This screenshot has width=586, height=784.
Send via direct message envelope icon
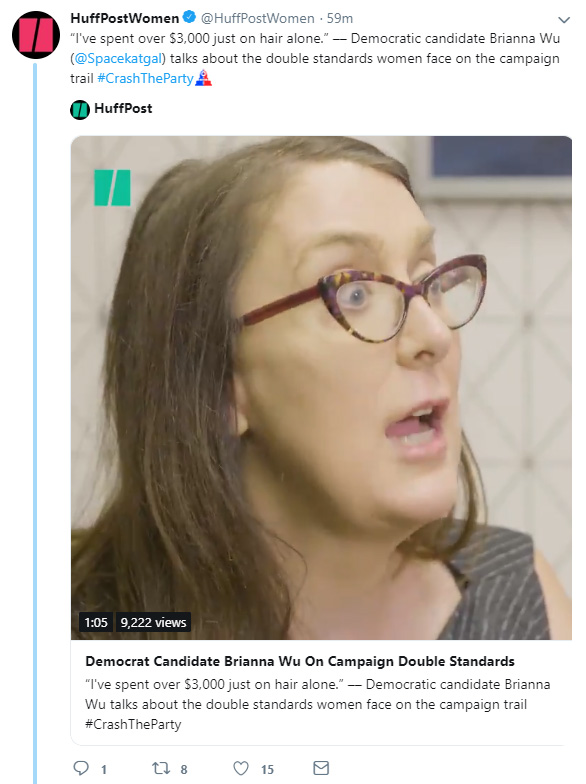pos(321,768)
